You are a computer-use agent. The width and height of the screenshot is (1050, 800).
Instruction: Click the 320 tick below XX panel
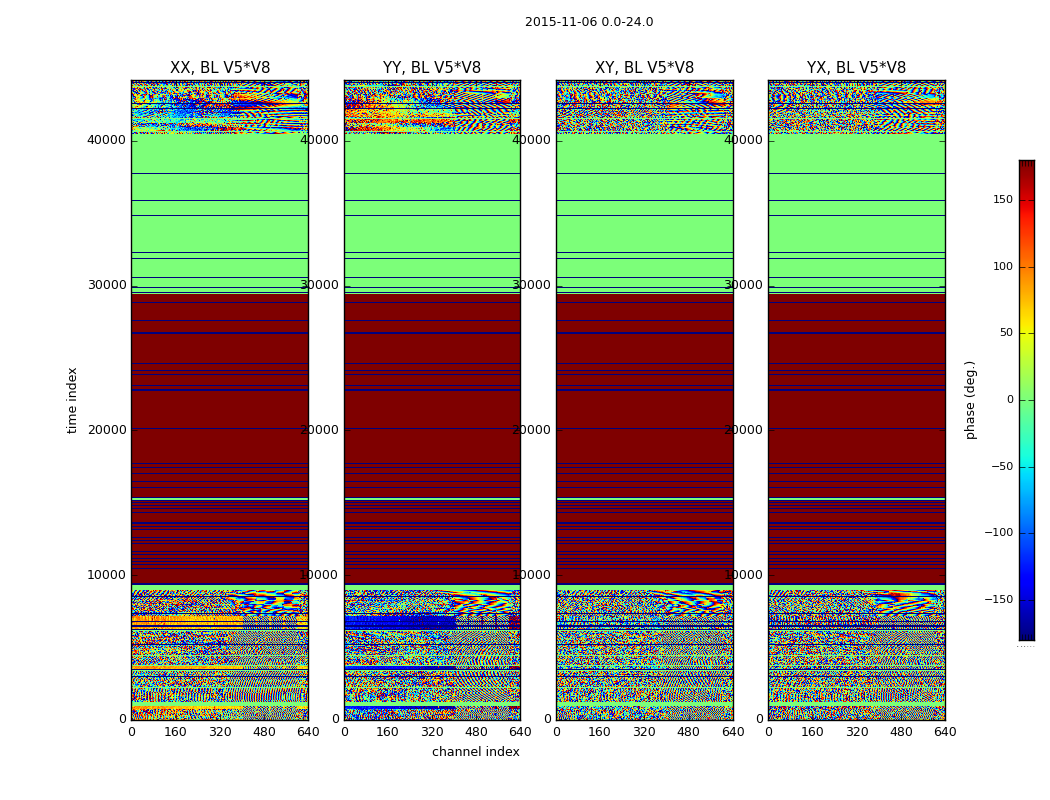tap(220, 732)
